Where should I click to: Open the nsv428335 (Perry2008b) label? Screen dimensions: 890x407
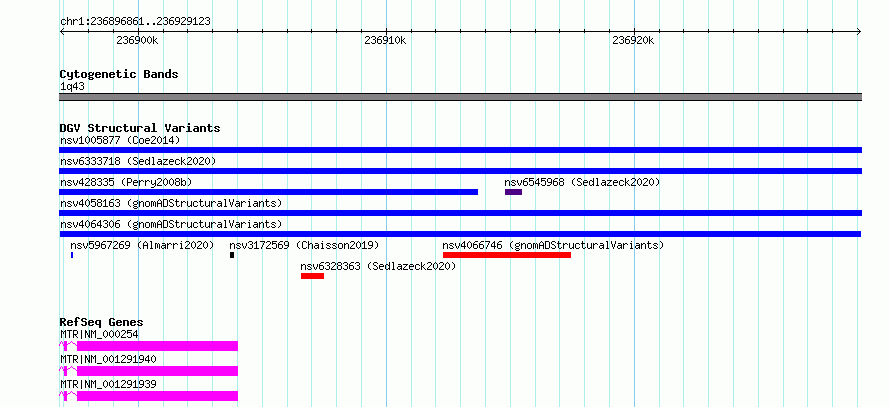[126, 182]
